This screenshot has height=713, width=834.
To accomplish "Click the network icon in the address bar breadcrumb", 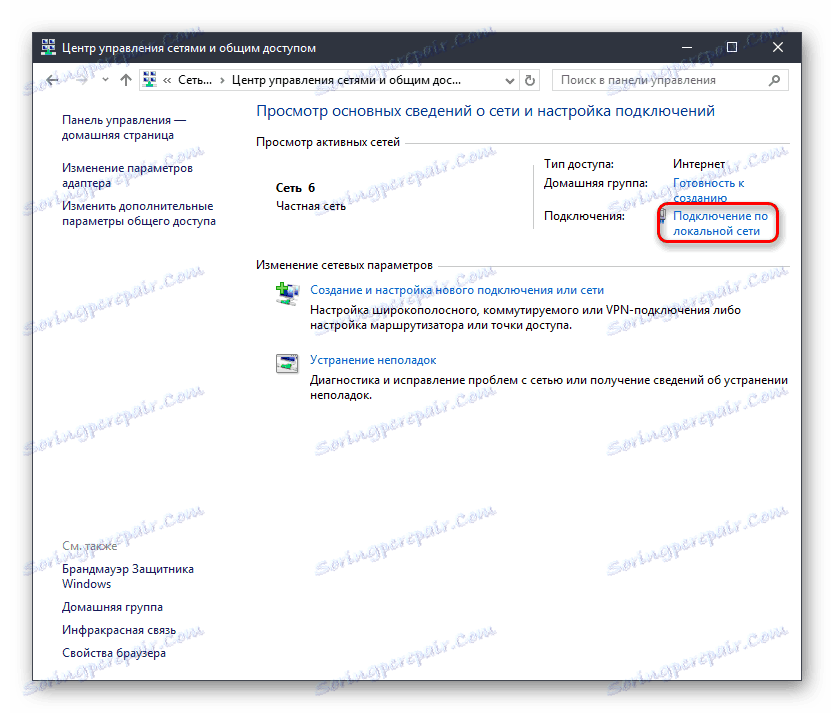I will click(151, 79).
